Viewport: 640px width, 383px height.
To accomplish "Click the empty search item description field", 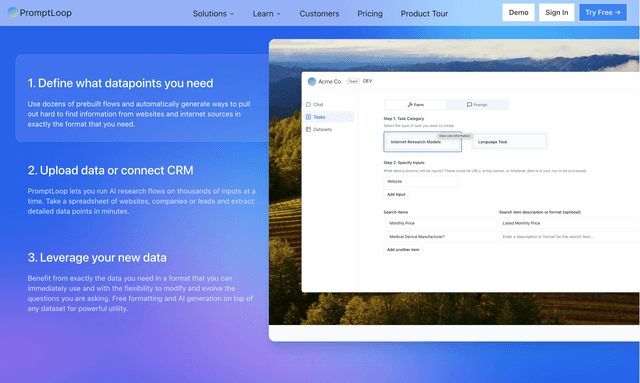I will pyautogui.click(x=569, y=236).
